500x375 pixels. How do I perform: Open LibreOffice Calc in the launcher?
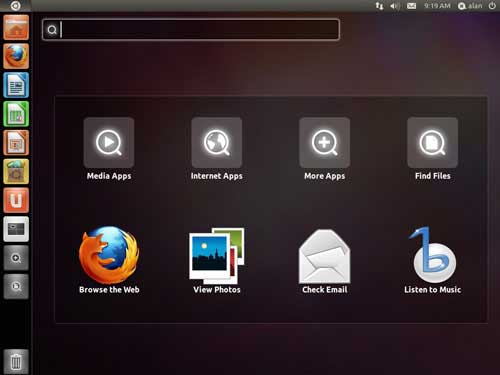(x=16, y=114)
